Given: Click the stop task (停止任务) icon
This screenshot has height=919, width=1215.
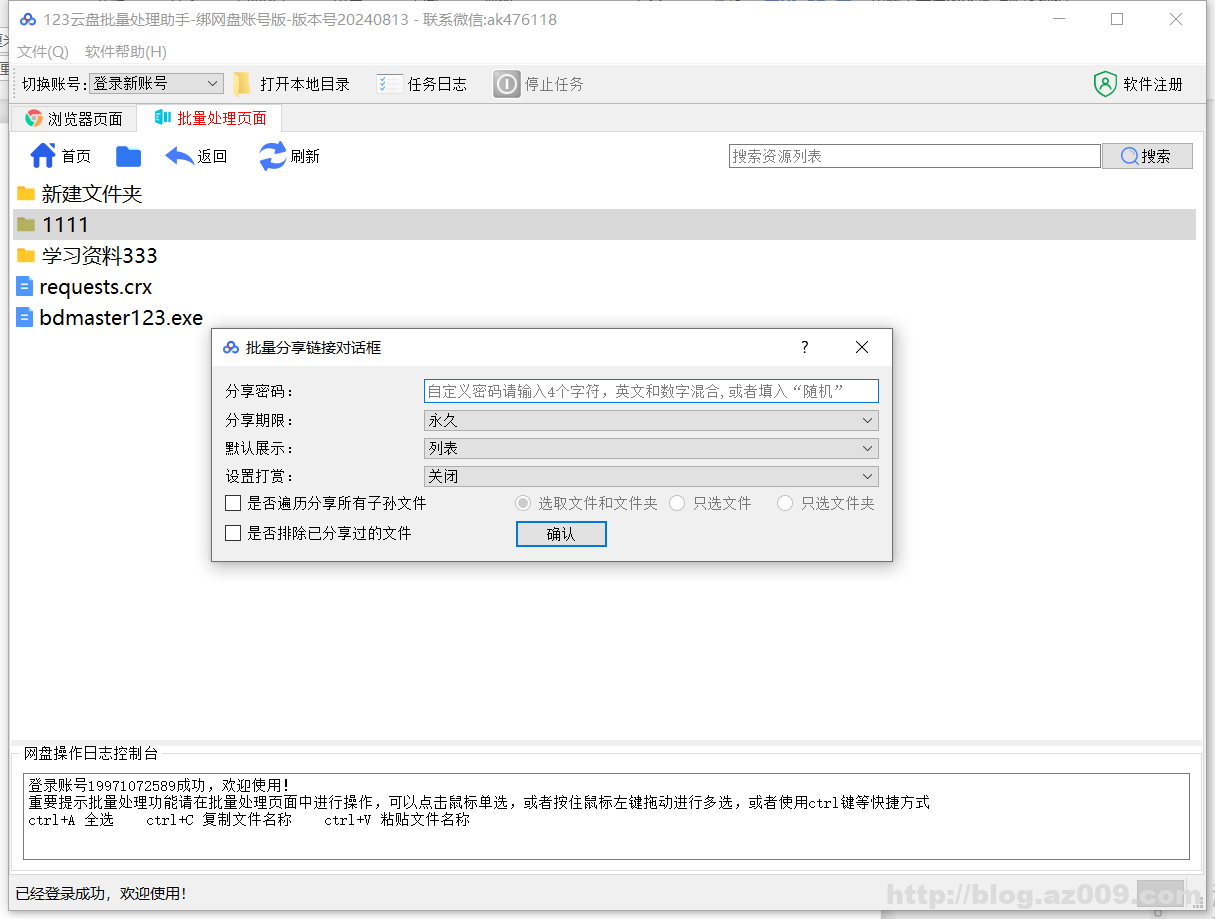Looking at the screenshot, I should click(507, 84).
